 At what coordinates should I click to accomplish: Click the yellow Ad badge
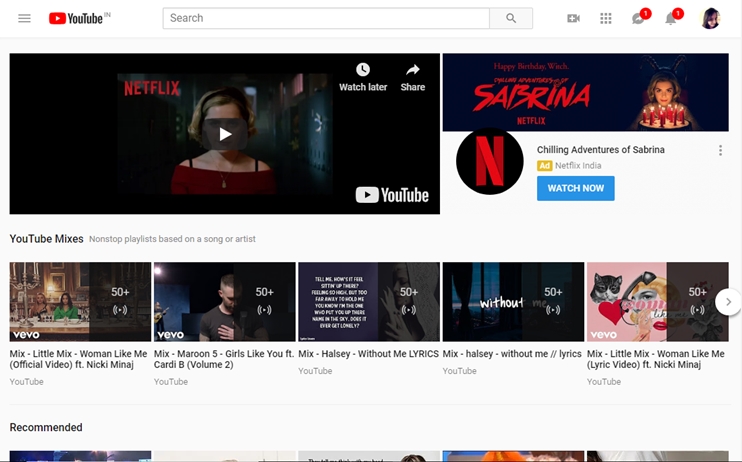pyautogui.click(x=544, y=166)
